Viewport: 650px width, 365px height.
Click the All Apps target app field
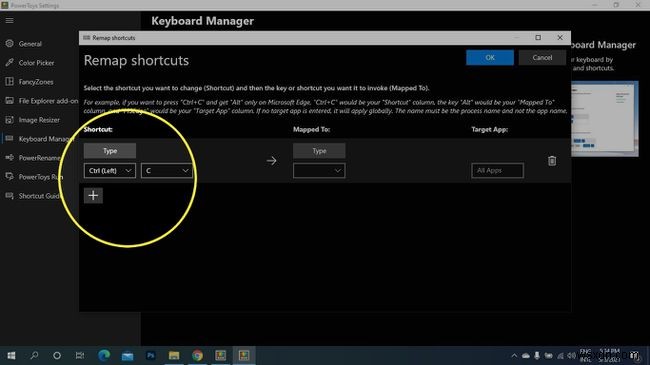(497, 170)
